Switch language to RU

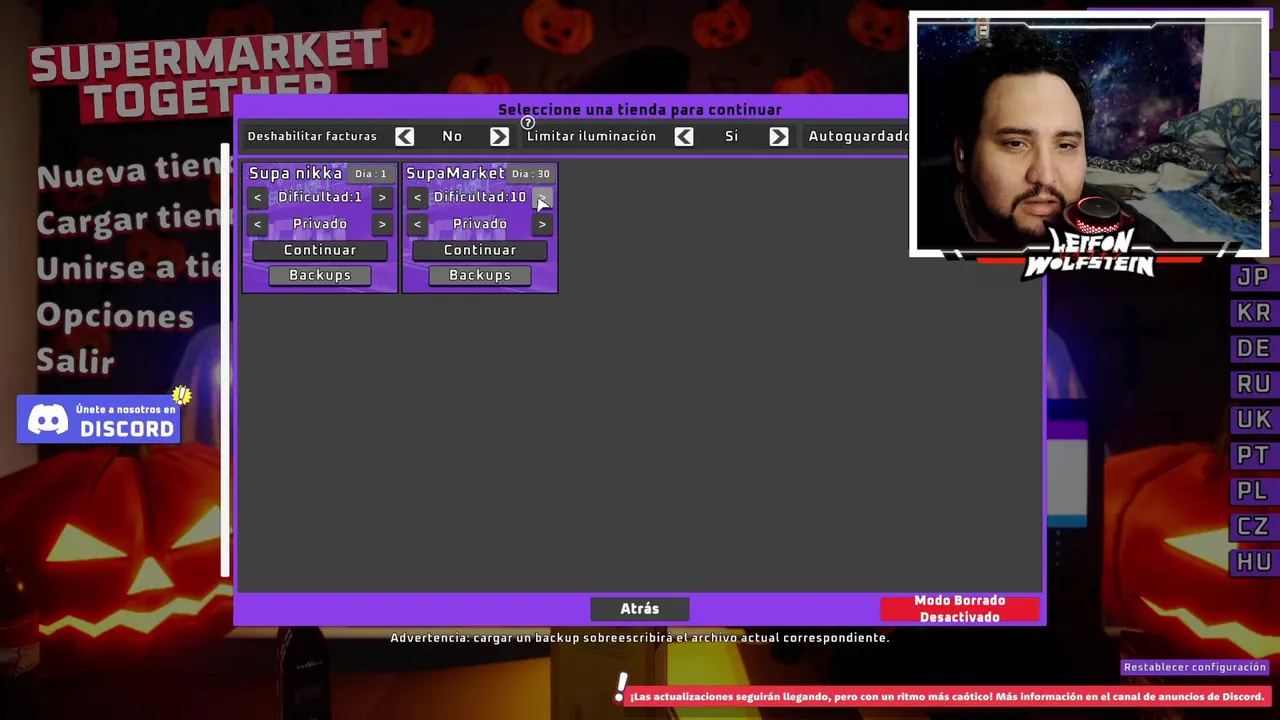[x=1253, y=384]
